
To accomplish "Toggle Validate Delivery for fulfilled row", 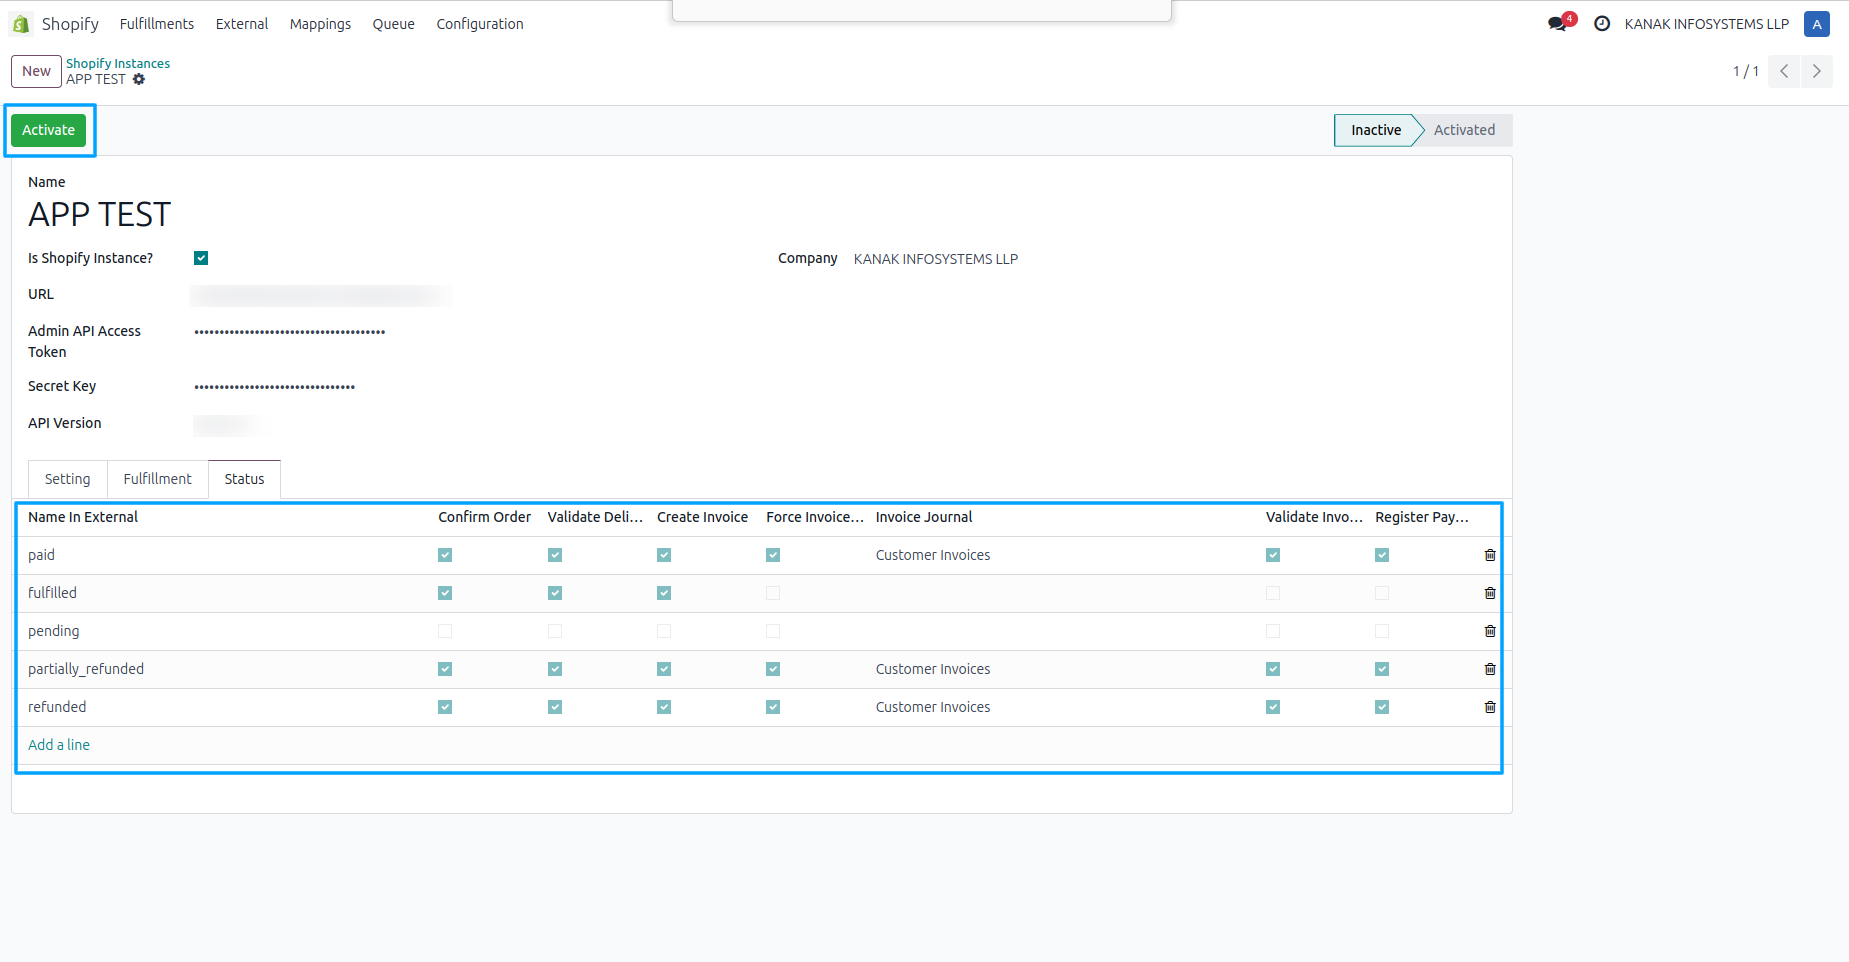I will point(555,593).
